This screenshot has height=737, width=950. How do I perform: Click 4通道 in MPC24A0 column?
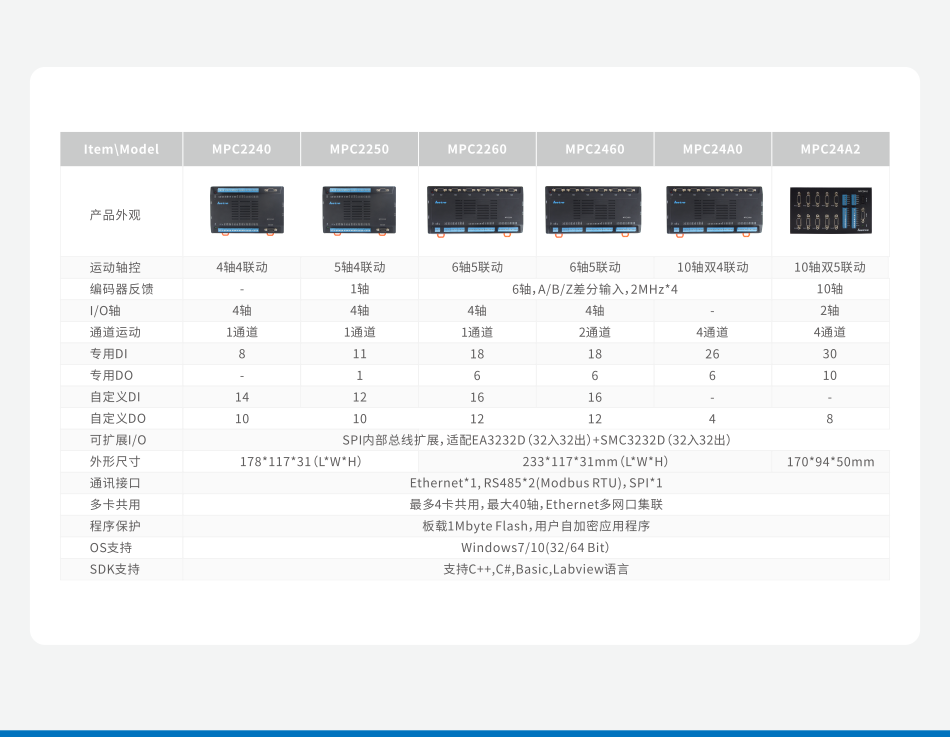[712, 332]
